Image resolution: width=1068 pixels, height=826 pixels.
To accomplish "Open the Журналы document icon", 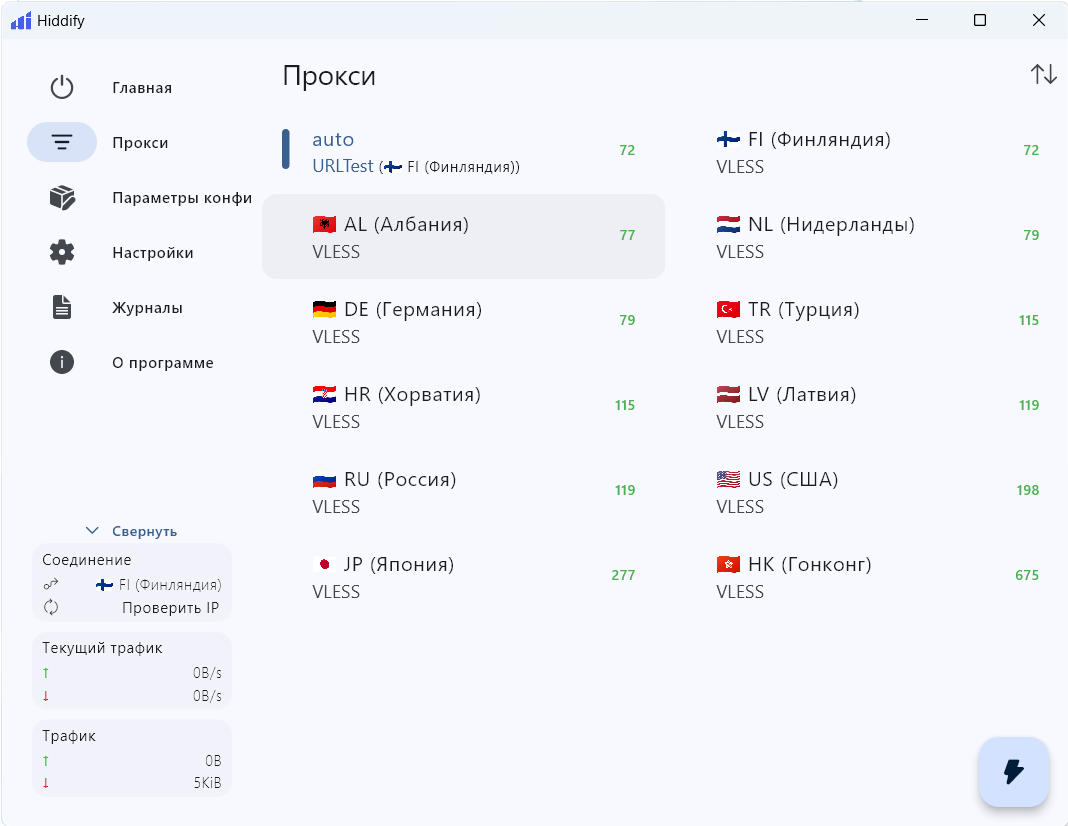I will pyautogui.click(x=62, y=308).
